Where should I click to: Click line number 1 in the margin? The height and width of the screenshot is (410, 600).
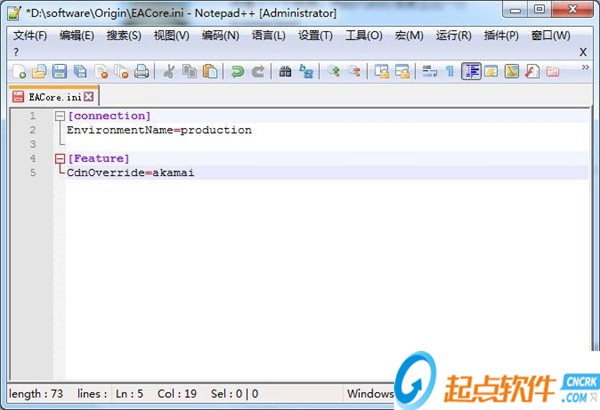pyautogui.click(x=33, y=116)
